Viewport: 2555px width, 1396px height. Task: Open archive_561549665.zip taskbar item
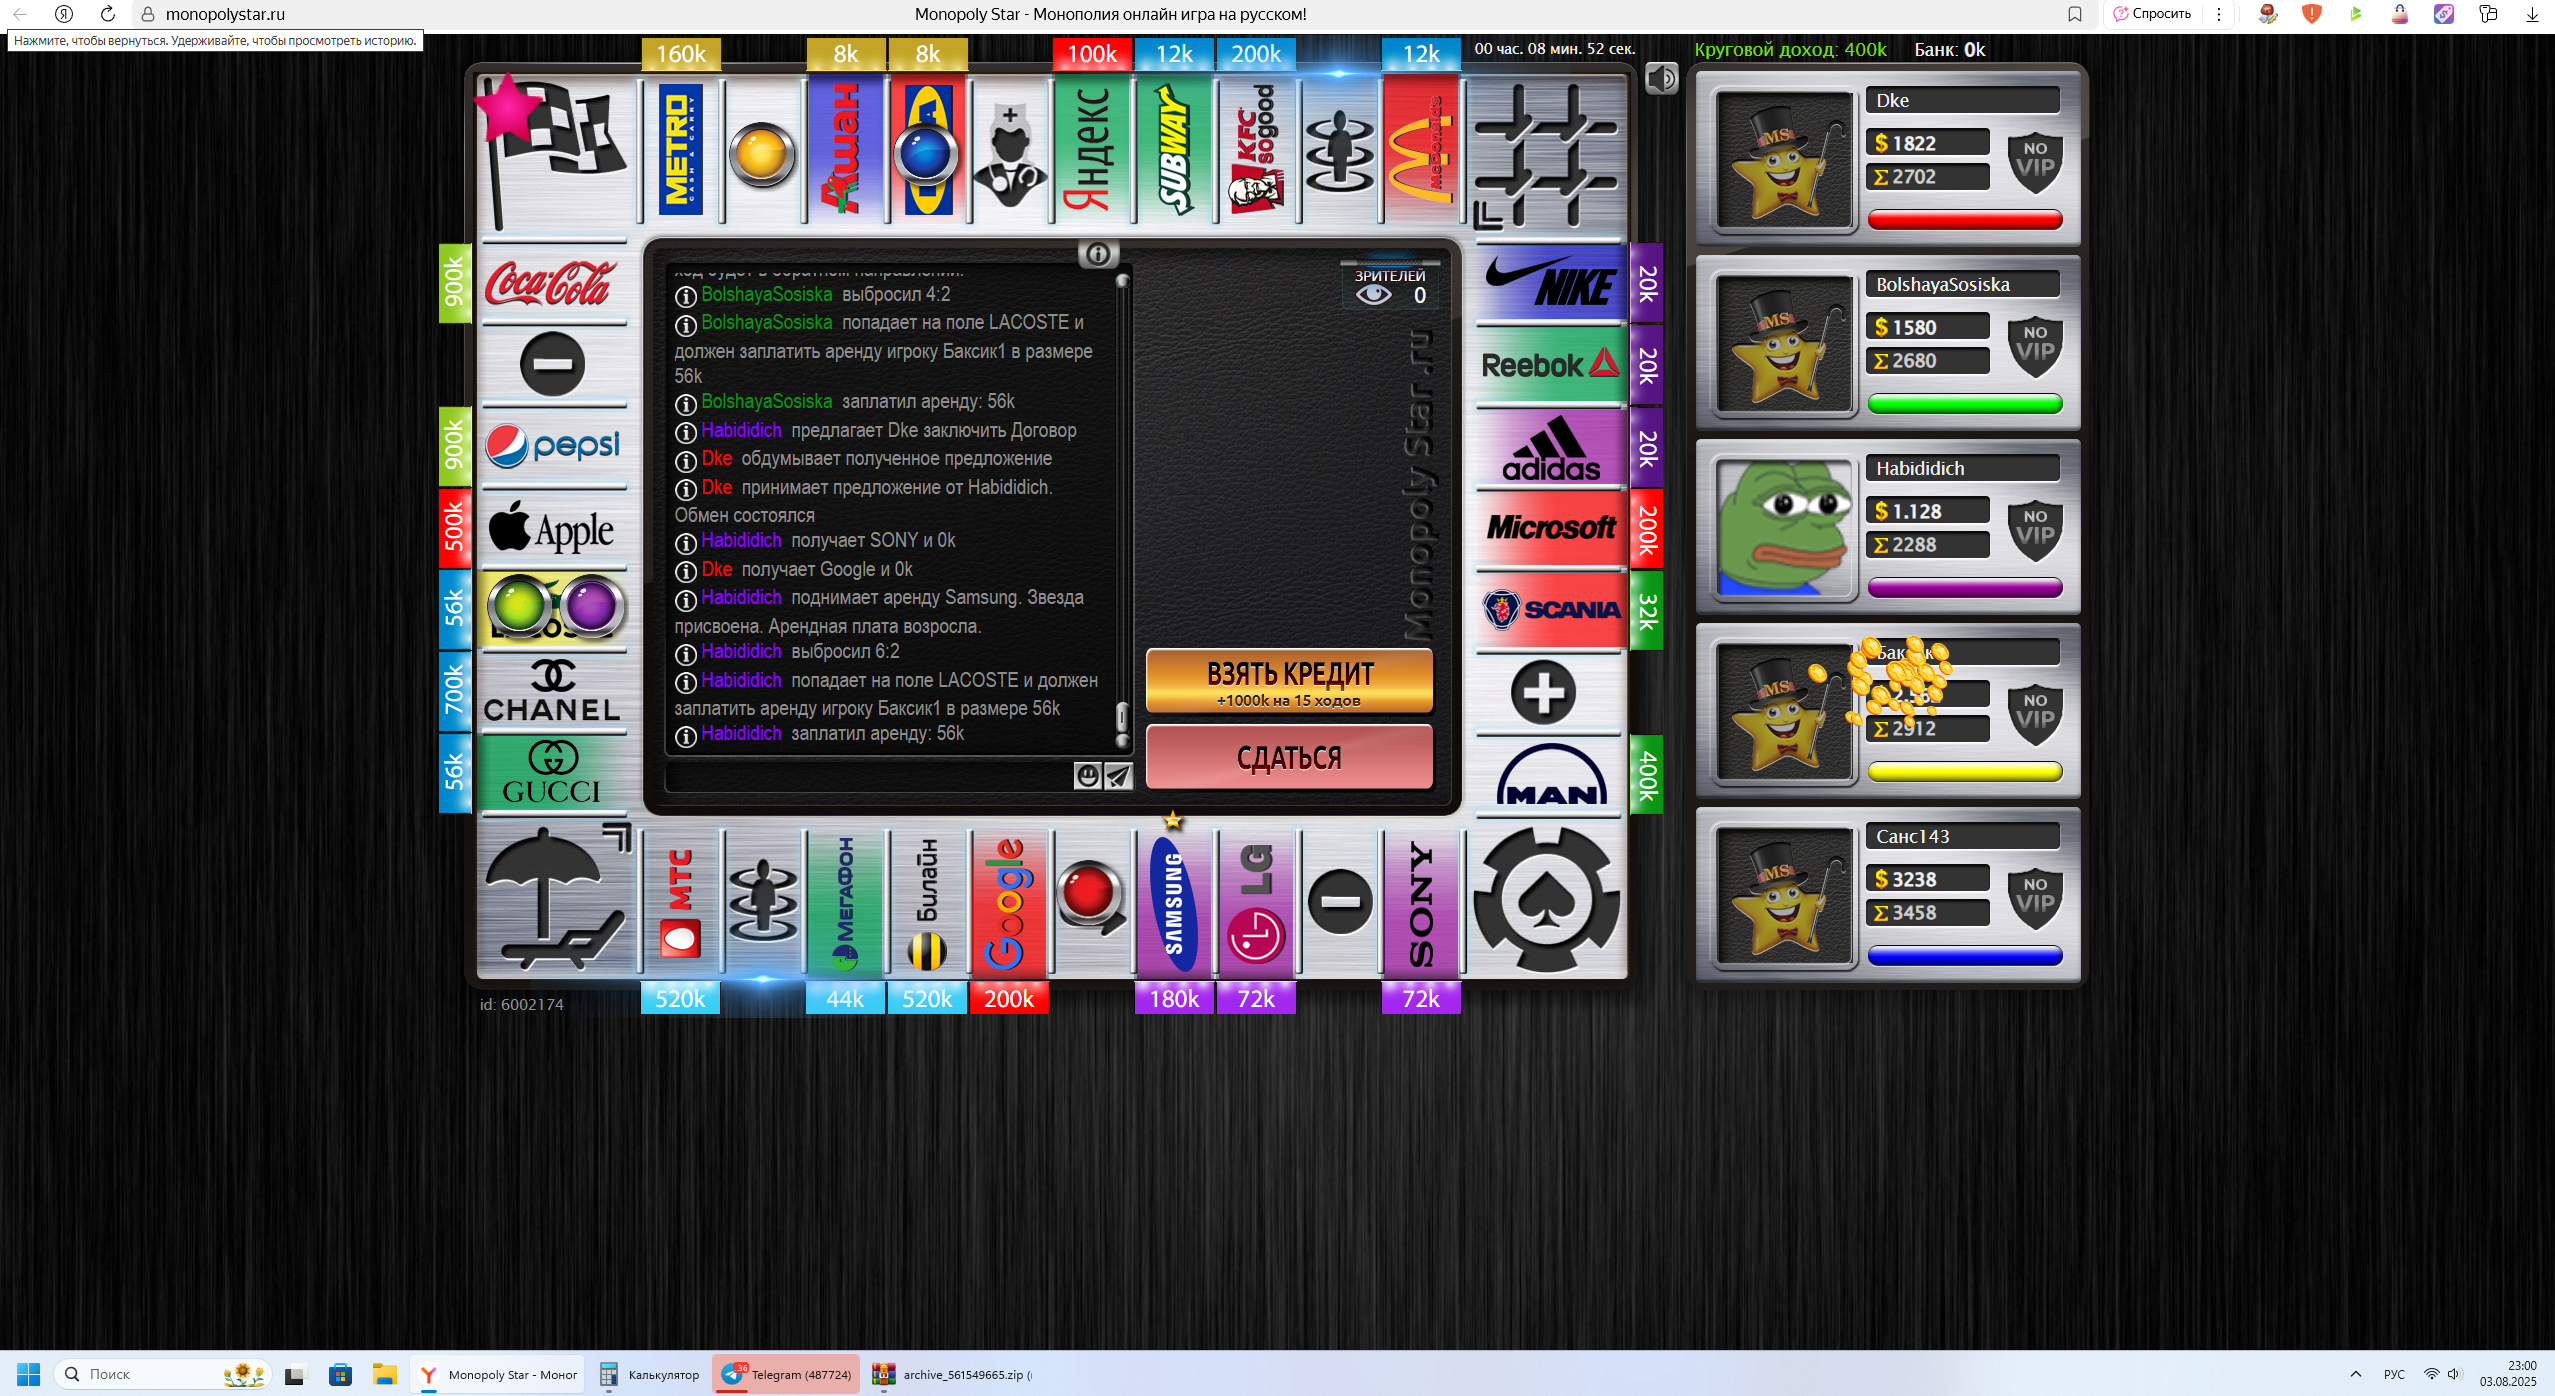coord(952,1374)
